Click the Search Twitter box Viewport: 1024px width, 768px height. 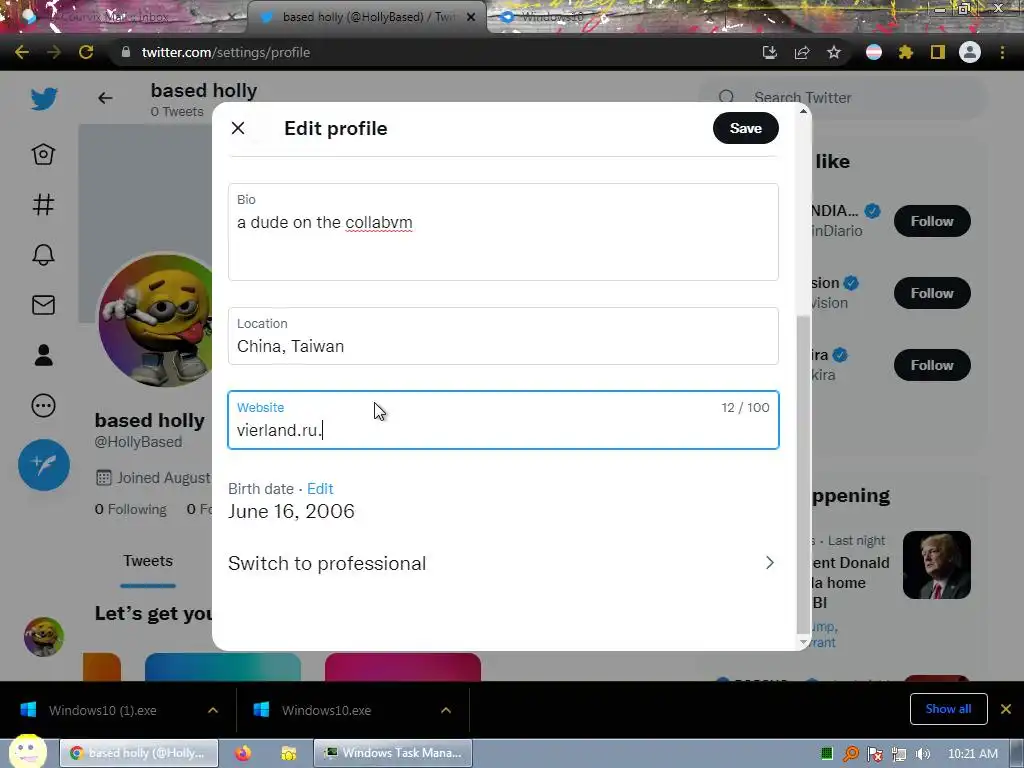click(x=842, y=97)
